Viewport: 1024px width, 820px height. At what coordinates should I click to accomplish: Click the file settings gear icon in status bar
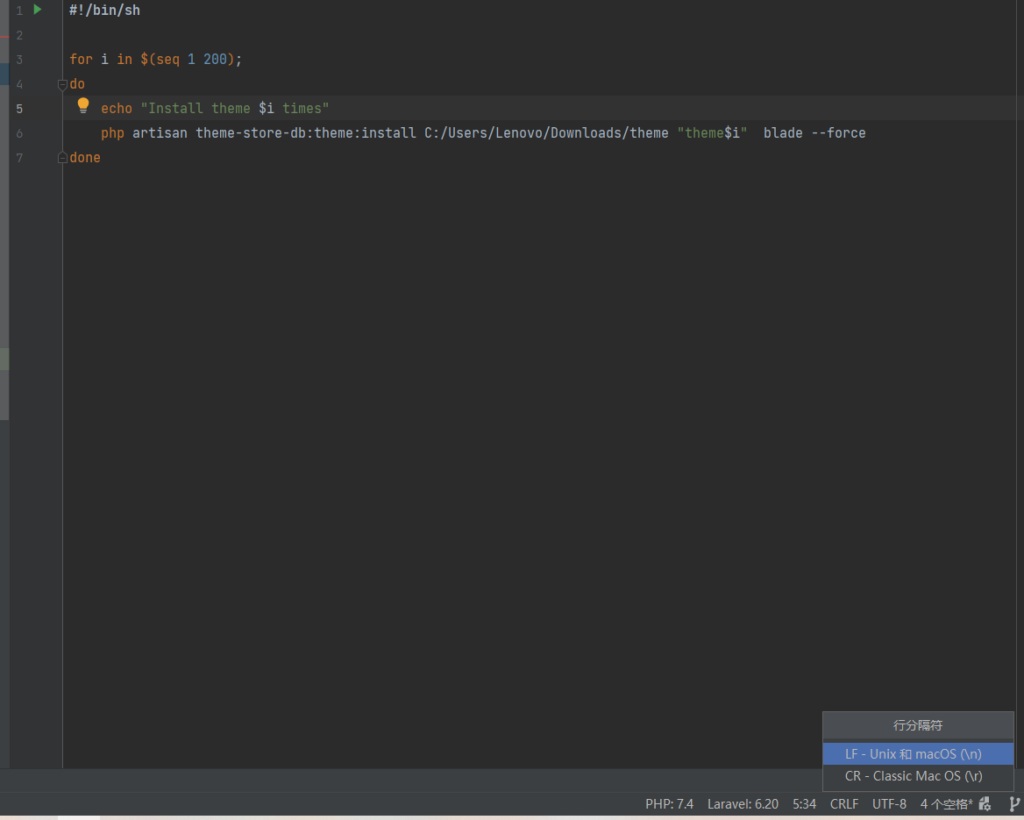985,804
